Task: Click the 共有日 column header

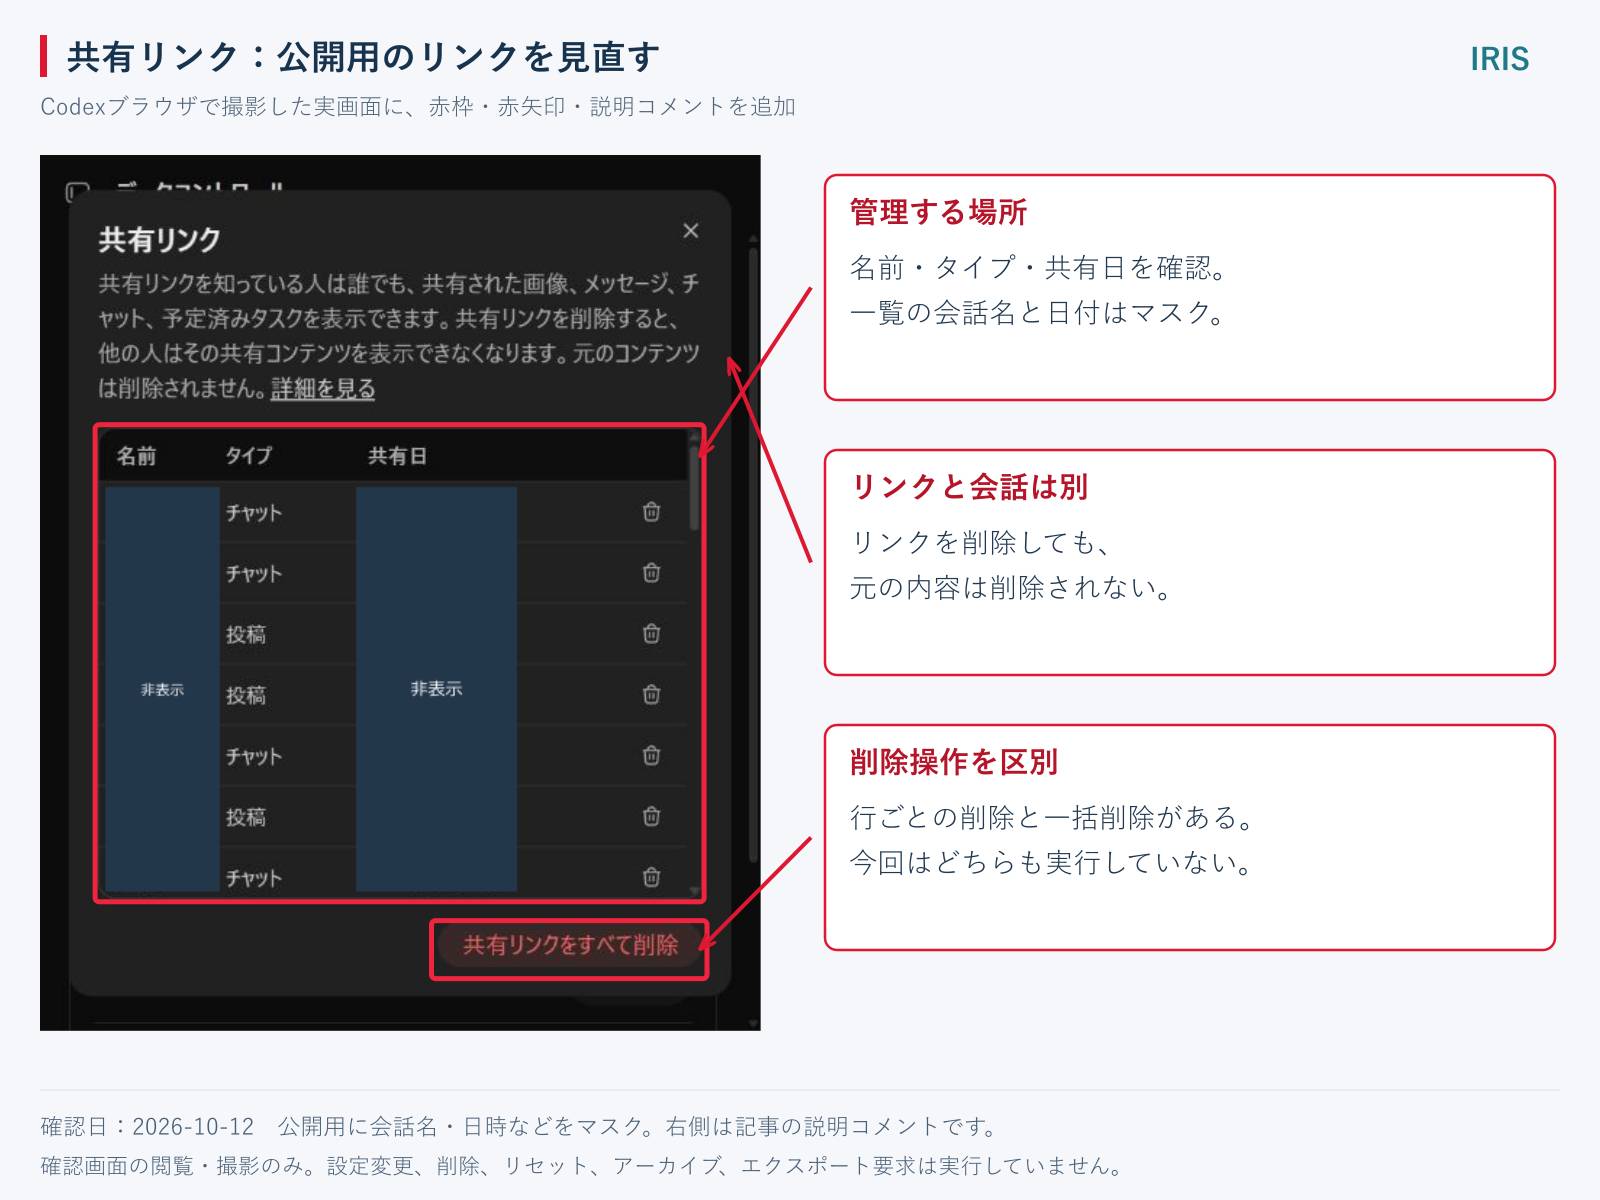Action: [397, 456]
